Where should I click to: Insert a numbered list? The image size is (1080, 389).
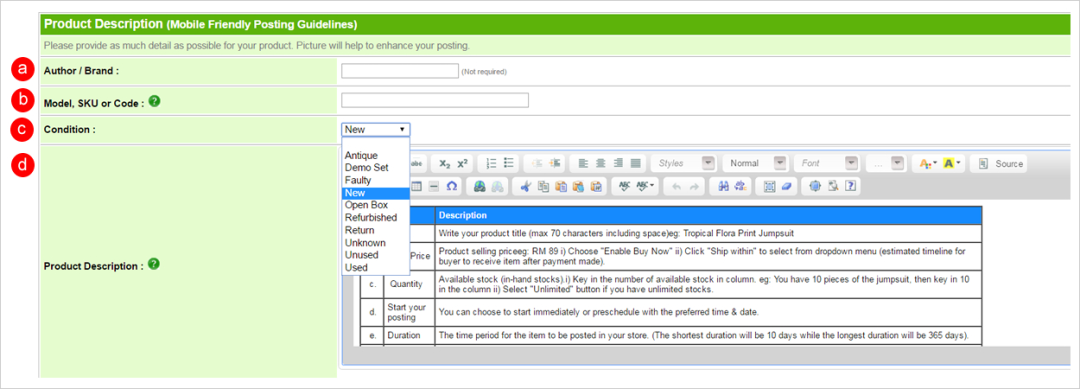click(x=492, y=164)
